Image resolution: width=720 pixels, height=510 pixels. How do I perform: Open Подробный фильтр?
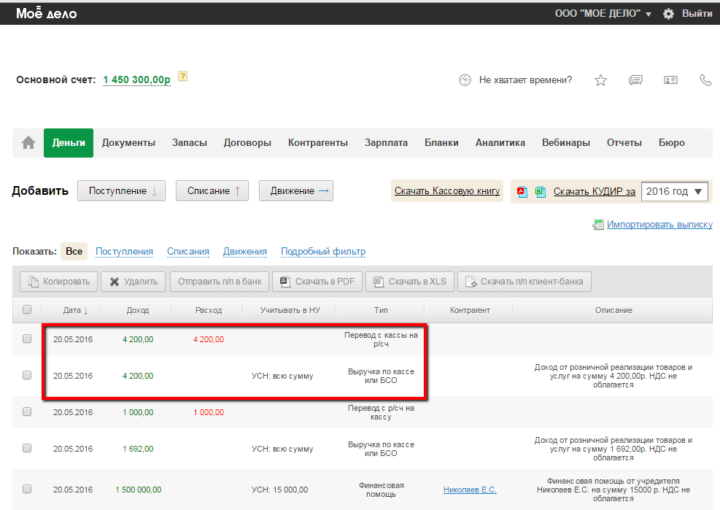pos(323,252)
